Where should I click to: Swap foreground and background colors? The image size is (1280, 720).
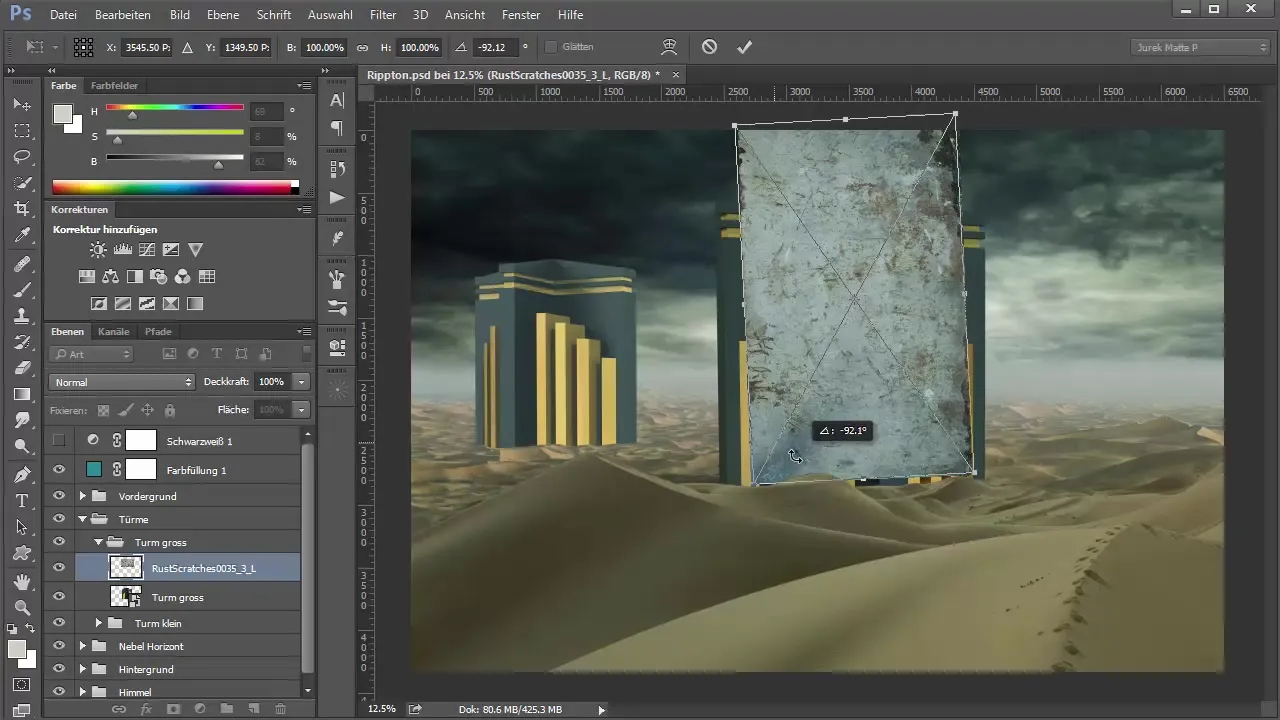click(31, 628)
